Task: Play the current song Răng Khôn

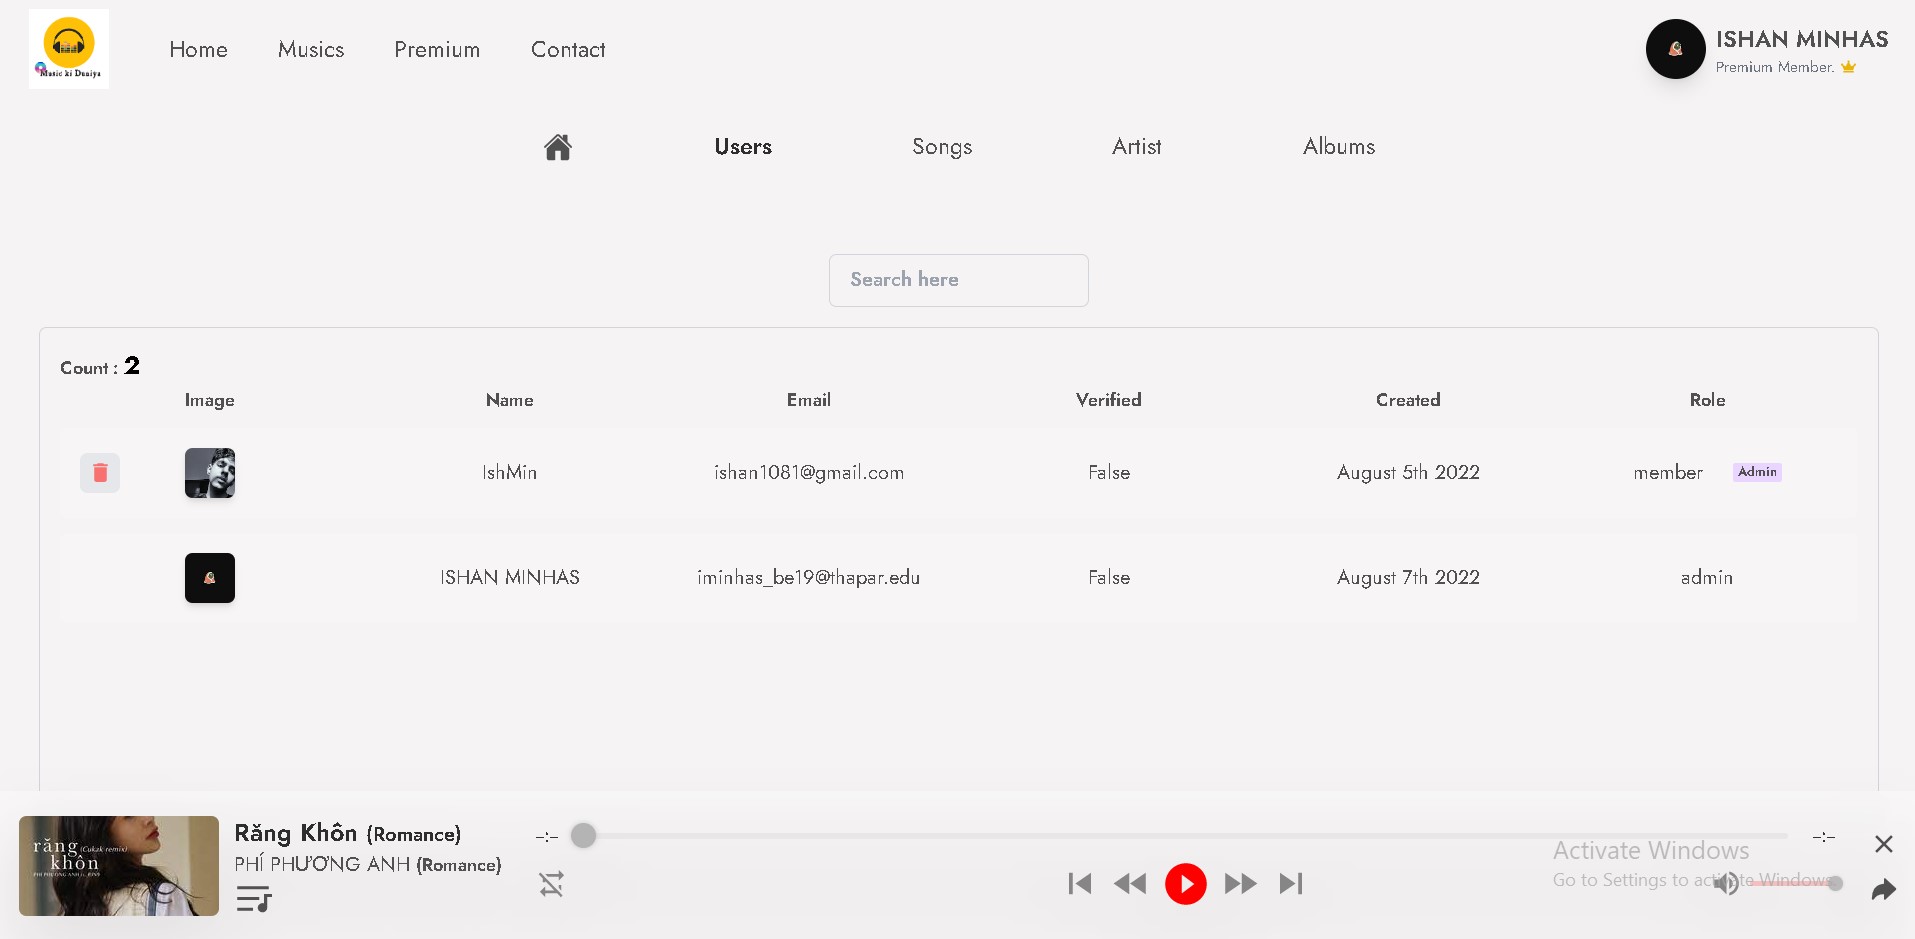Action: tap(1185, 884)
